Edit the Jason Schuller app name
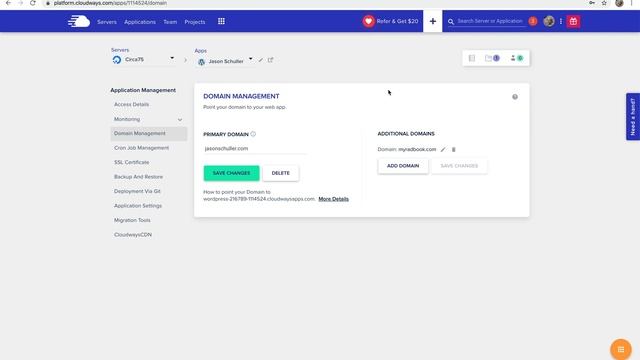640x360 pixels. coord(260,60)
